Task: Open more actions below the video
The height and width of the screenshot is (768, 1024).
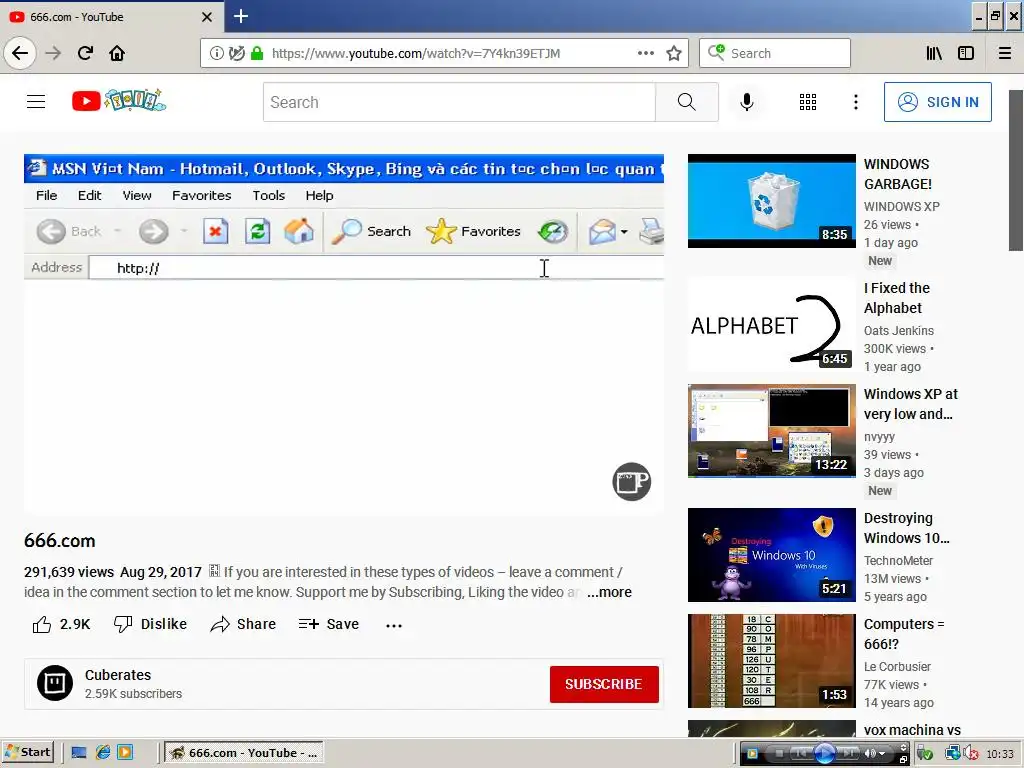Action: [x=394, y=625]
